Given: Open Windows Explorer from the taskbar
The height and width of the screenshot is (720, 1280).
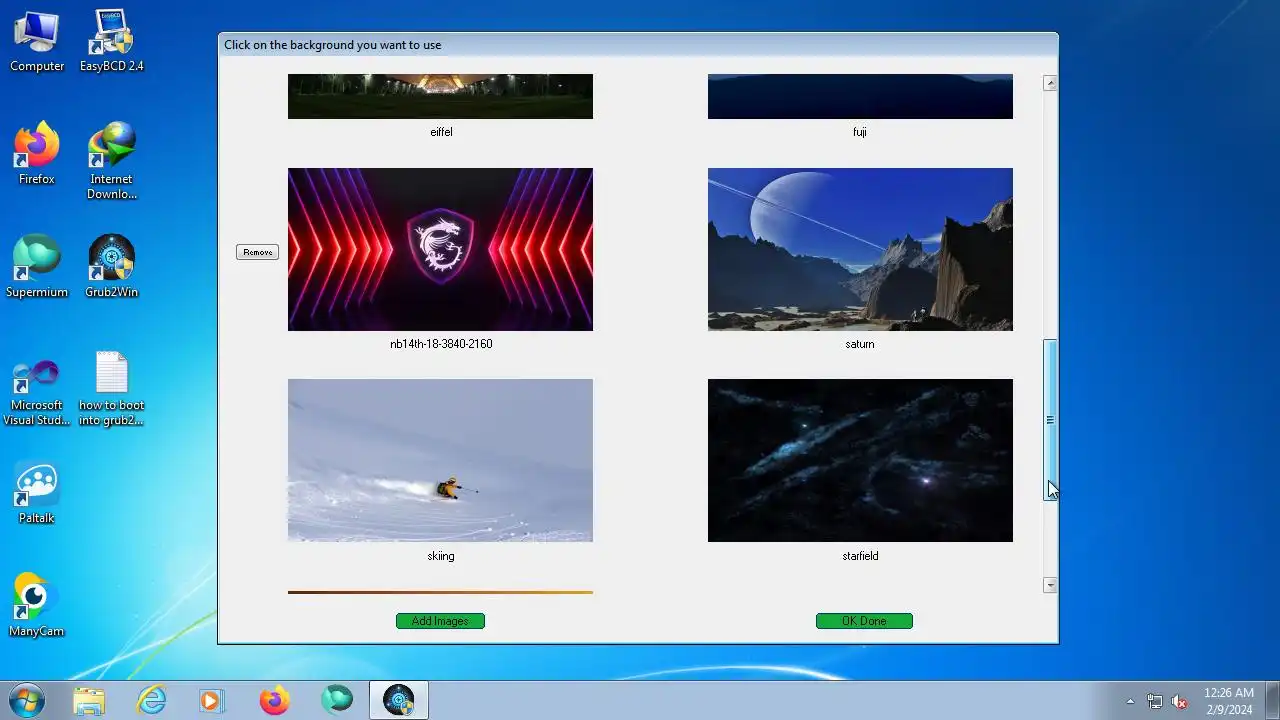Looking at the screenshot, I should pyautogui.click(x=89, y=701).
